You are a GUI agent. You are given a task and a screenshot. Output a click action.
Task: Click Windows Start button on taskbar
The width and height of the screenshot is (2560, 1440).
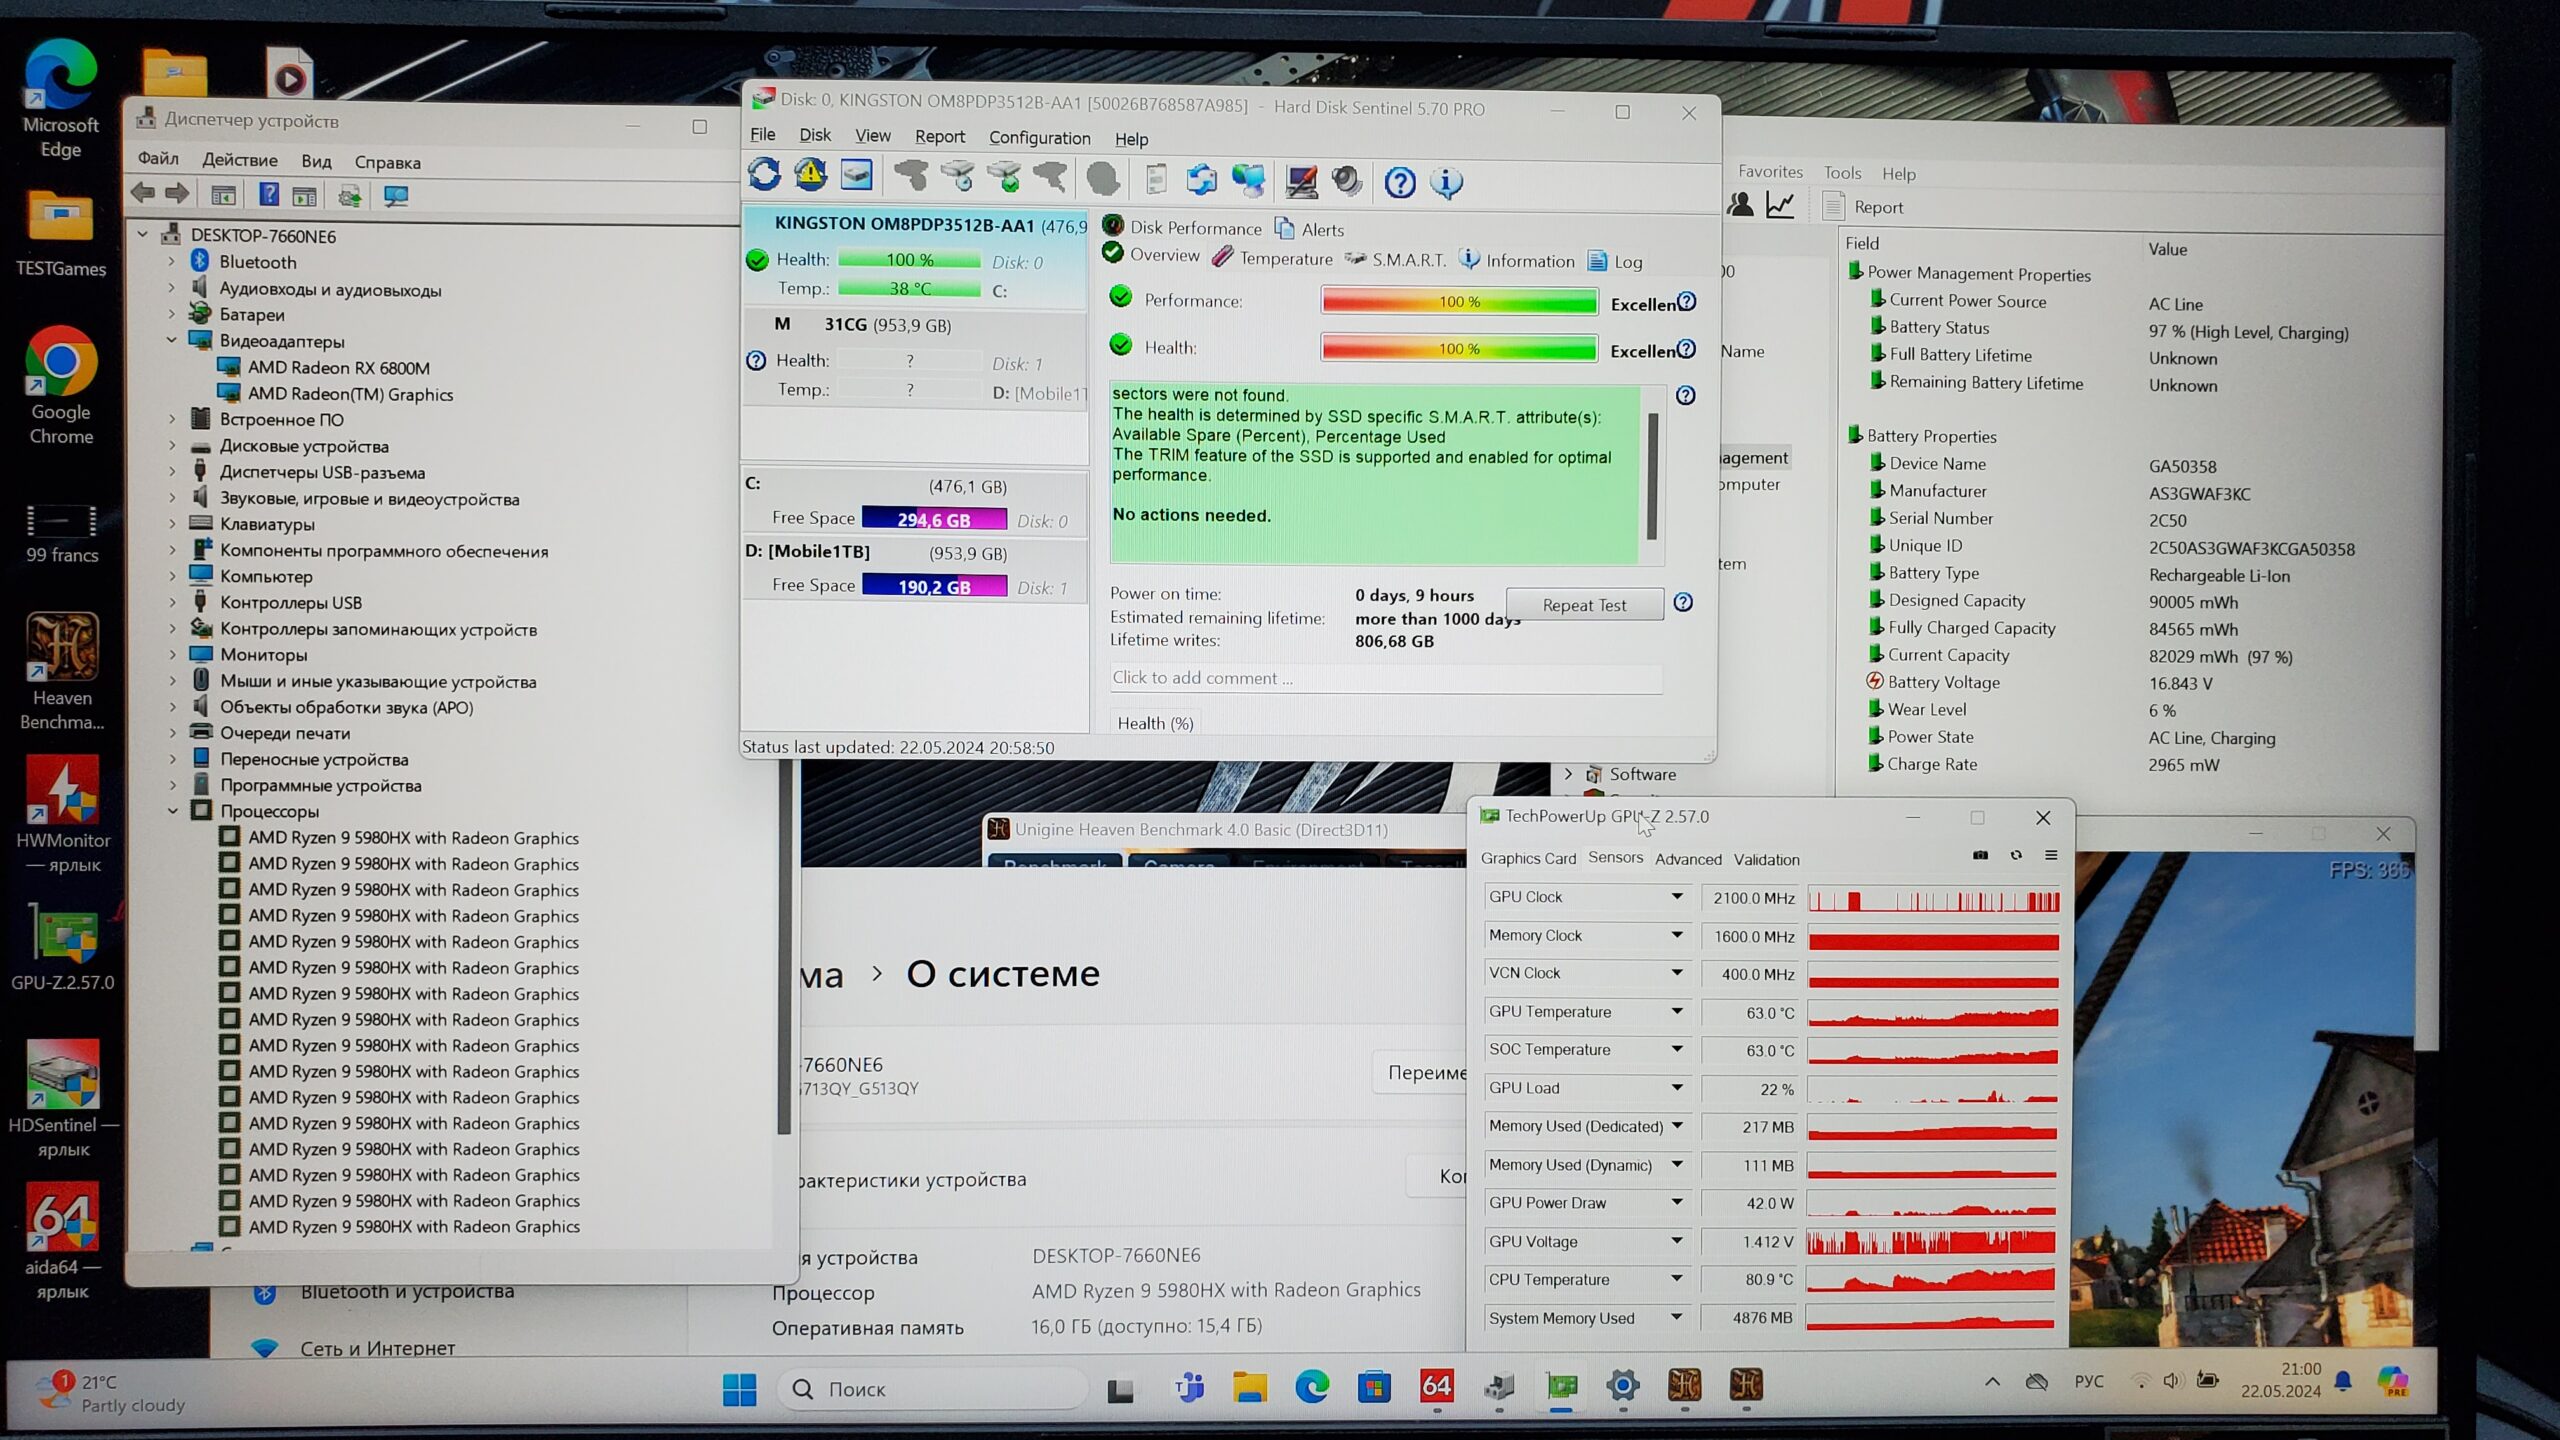[x=739, y=1389]
